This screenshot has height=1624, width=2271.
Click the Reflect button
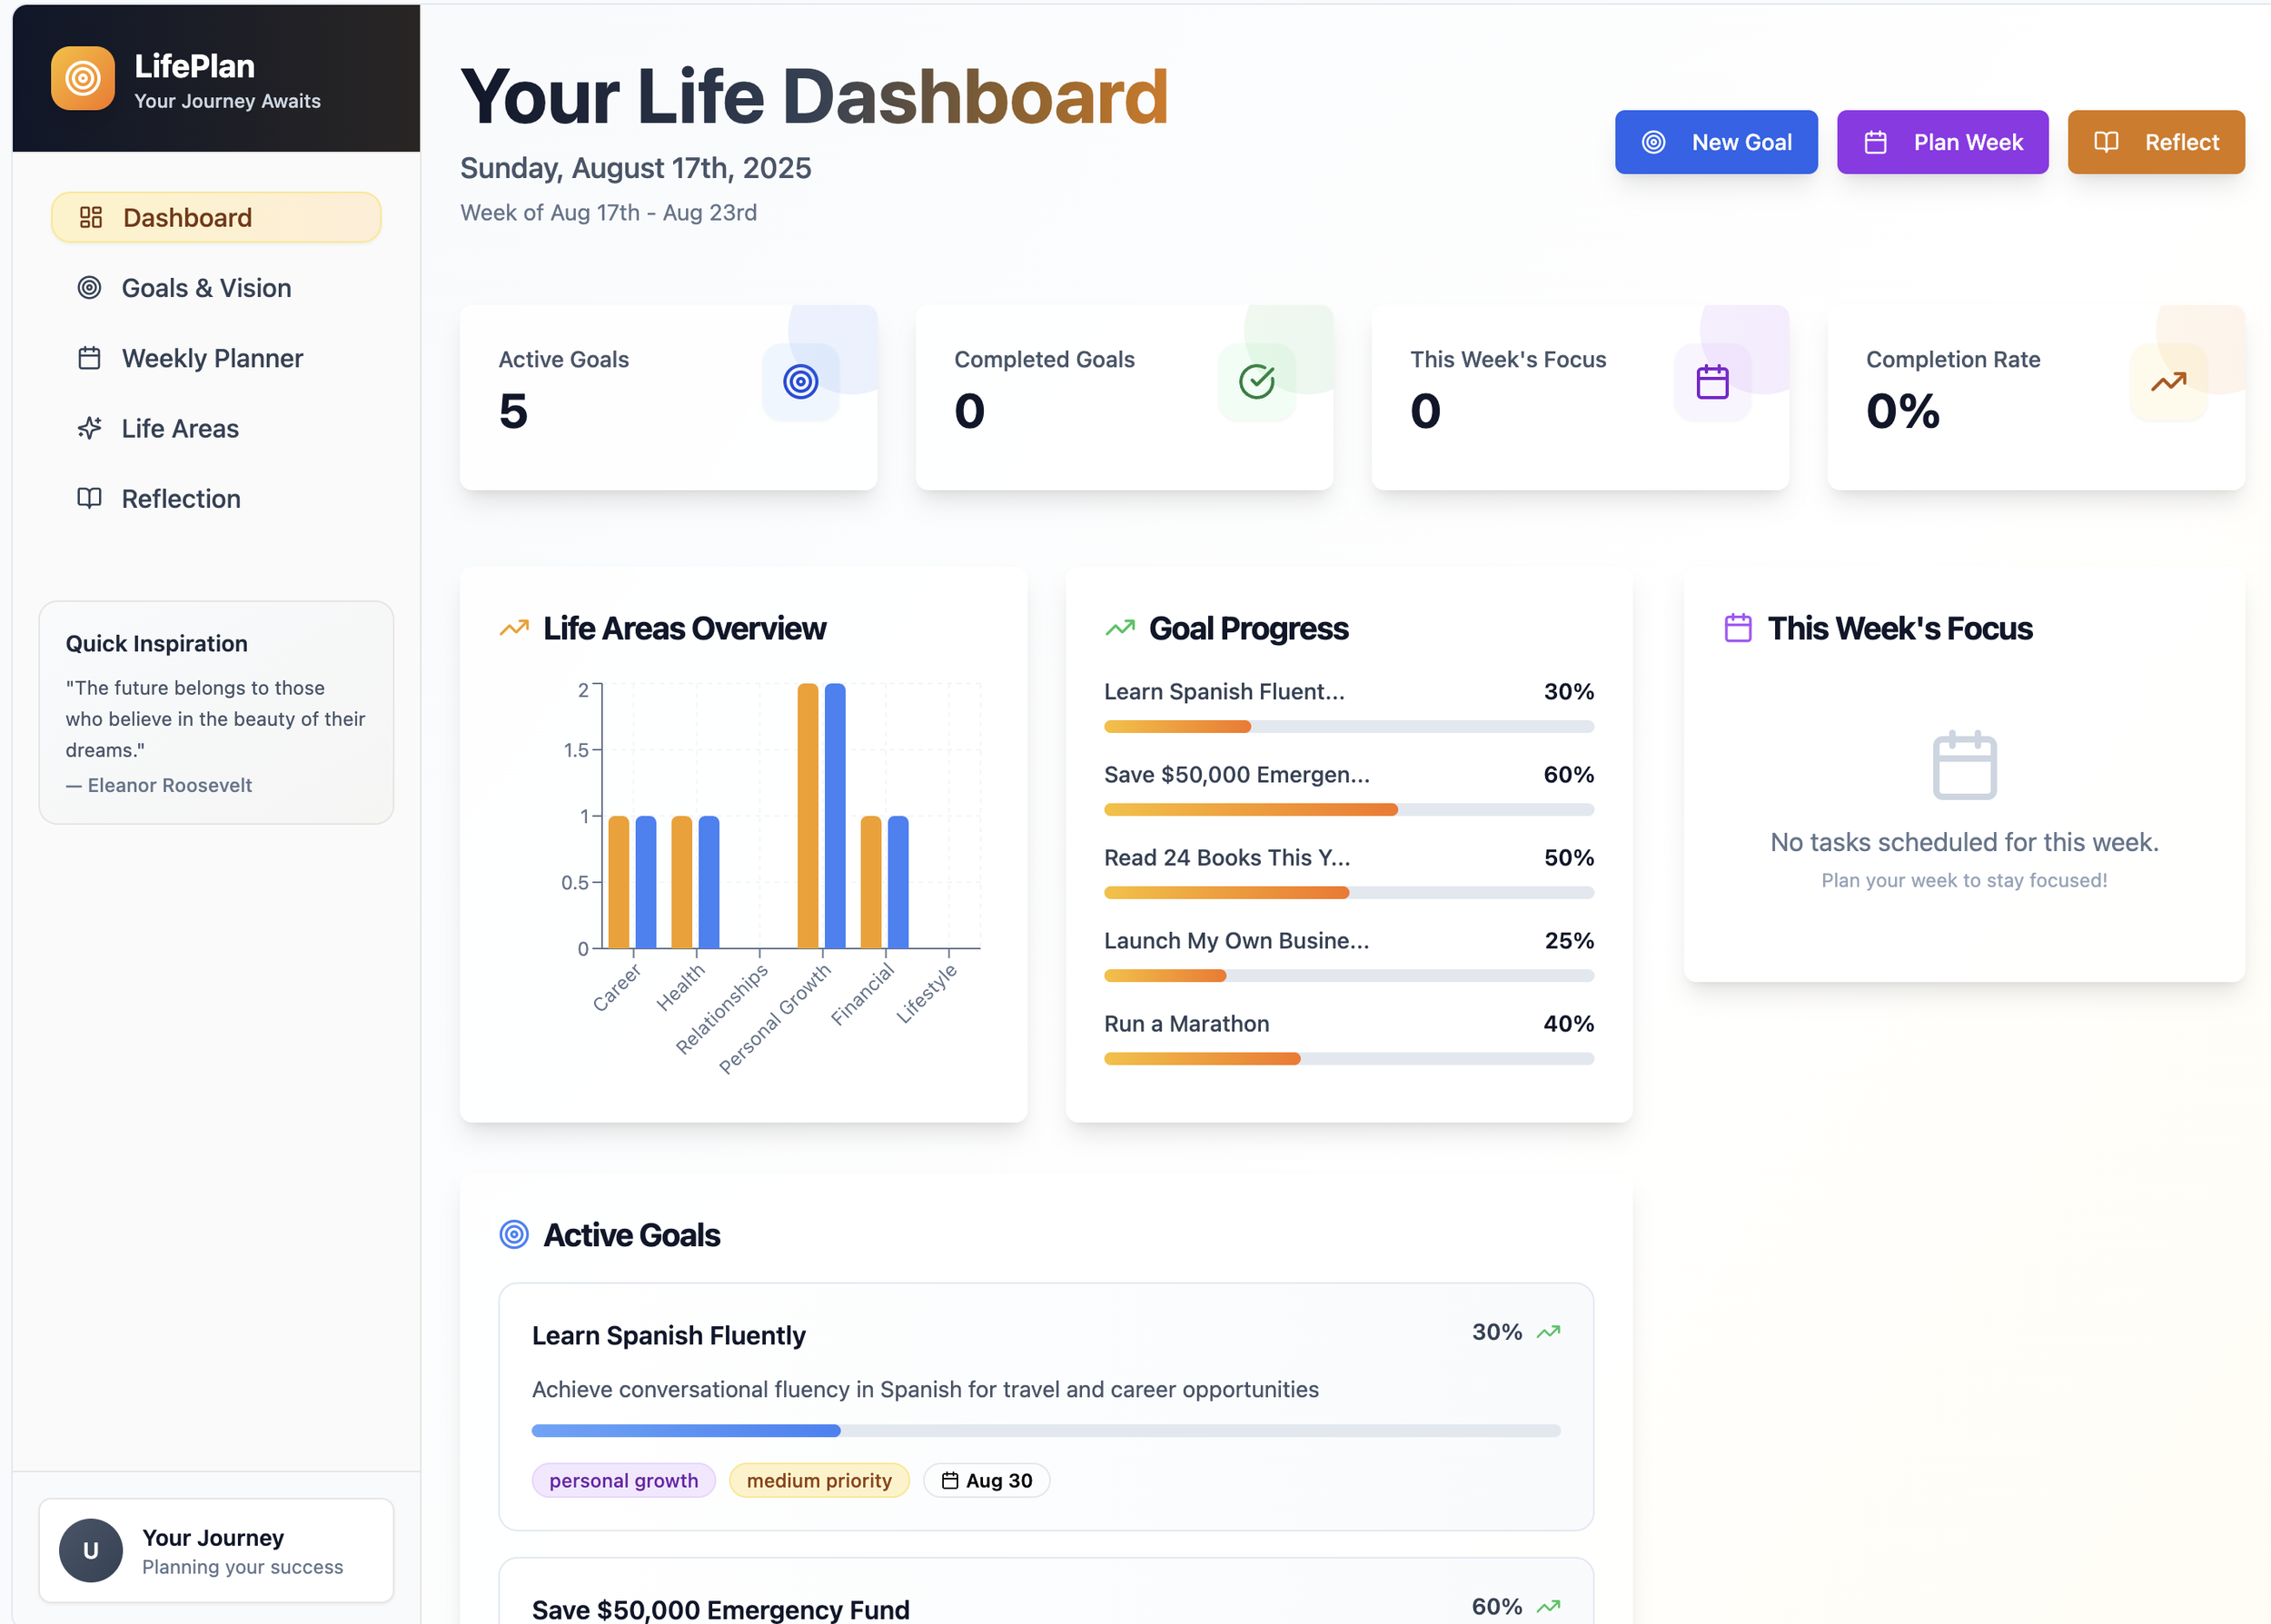[x=2156, y=142]
